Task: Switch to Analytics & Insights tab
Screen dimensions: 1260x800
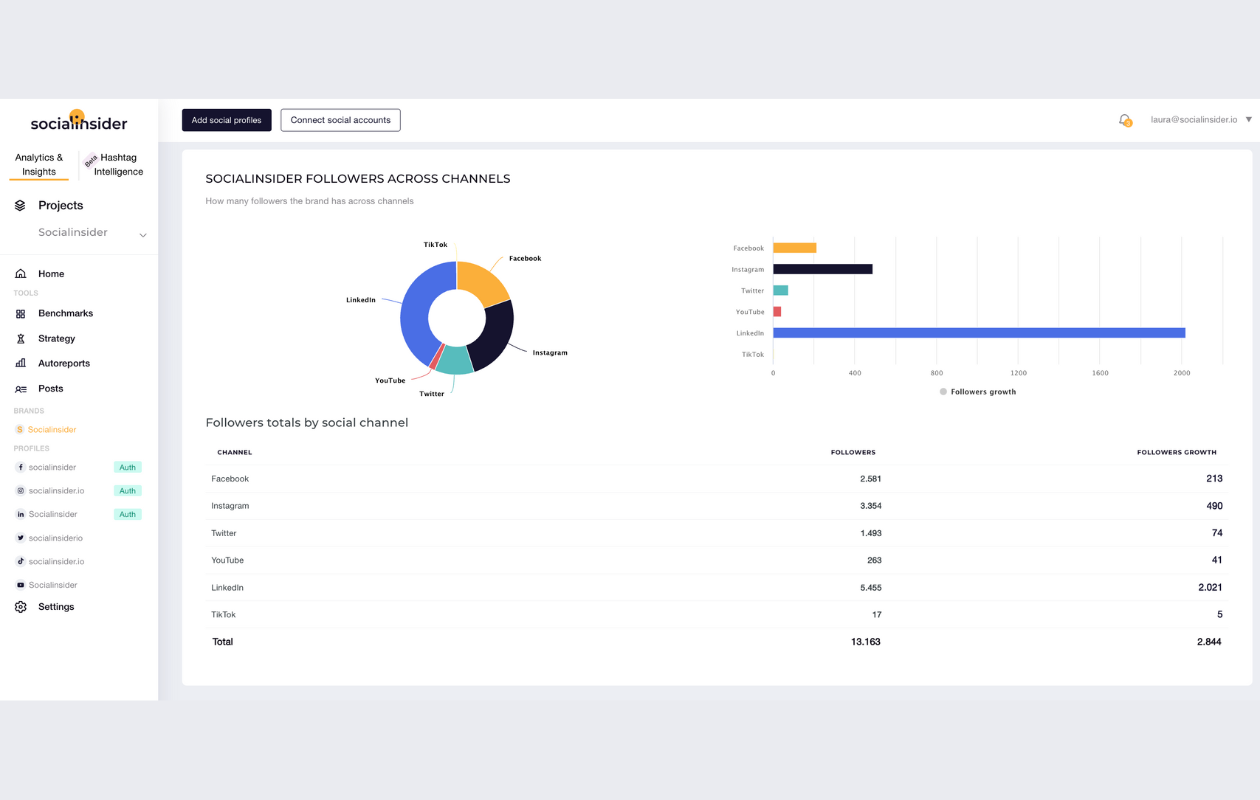Action: coord(39,165)
